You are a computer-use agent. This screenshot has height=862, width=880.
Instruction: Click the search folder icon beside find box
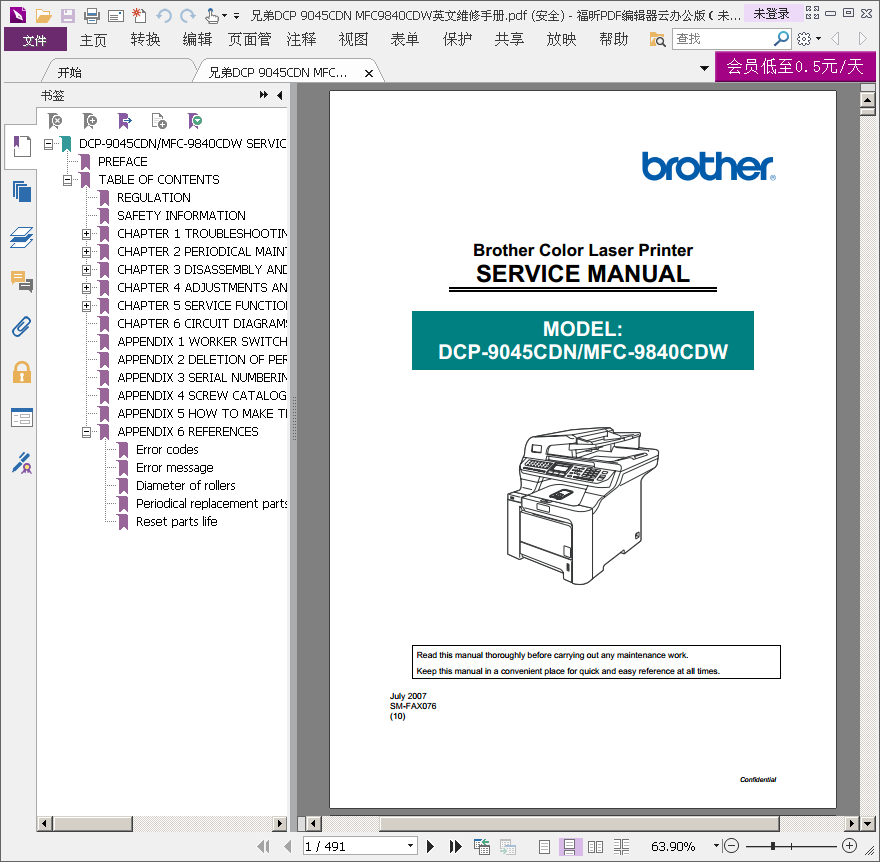point(657,39)
